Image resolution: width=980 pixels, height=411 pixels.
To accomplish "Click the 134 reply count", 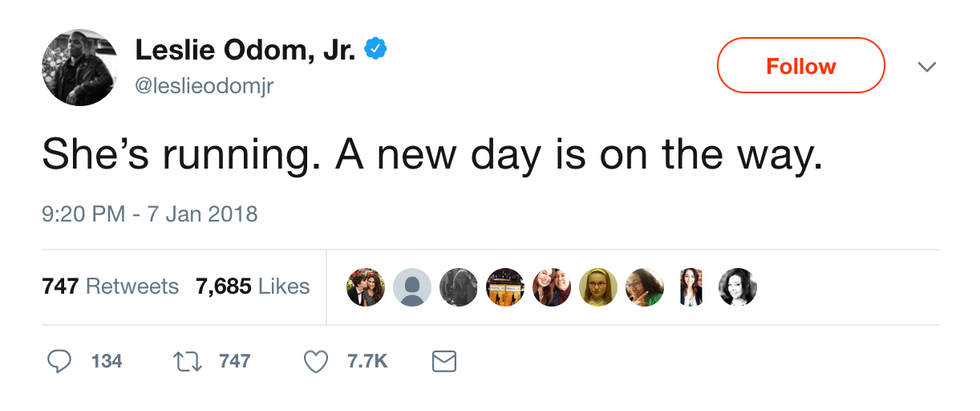I will pos(106,361).
